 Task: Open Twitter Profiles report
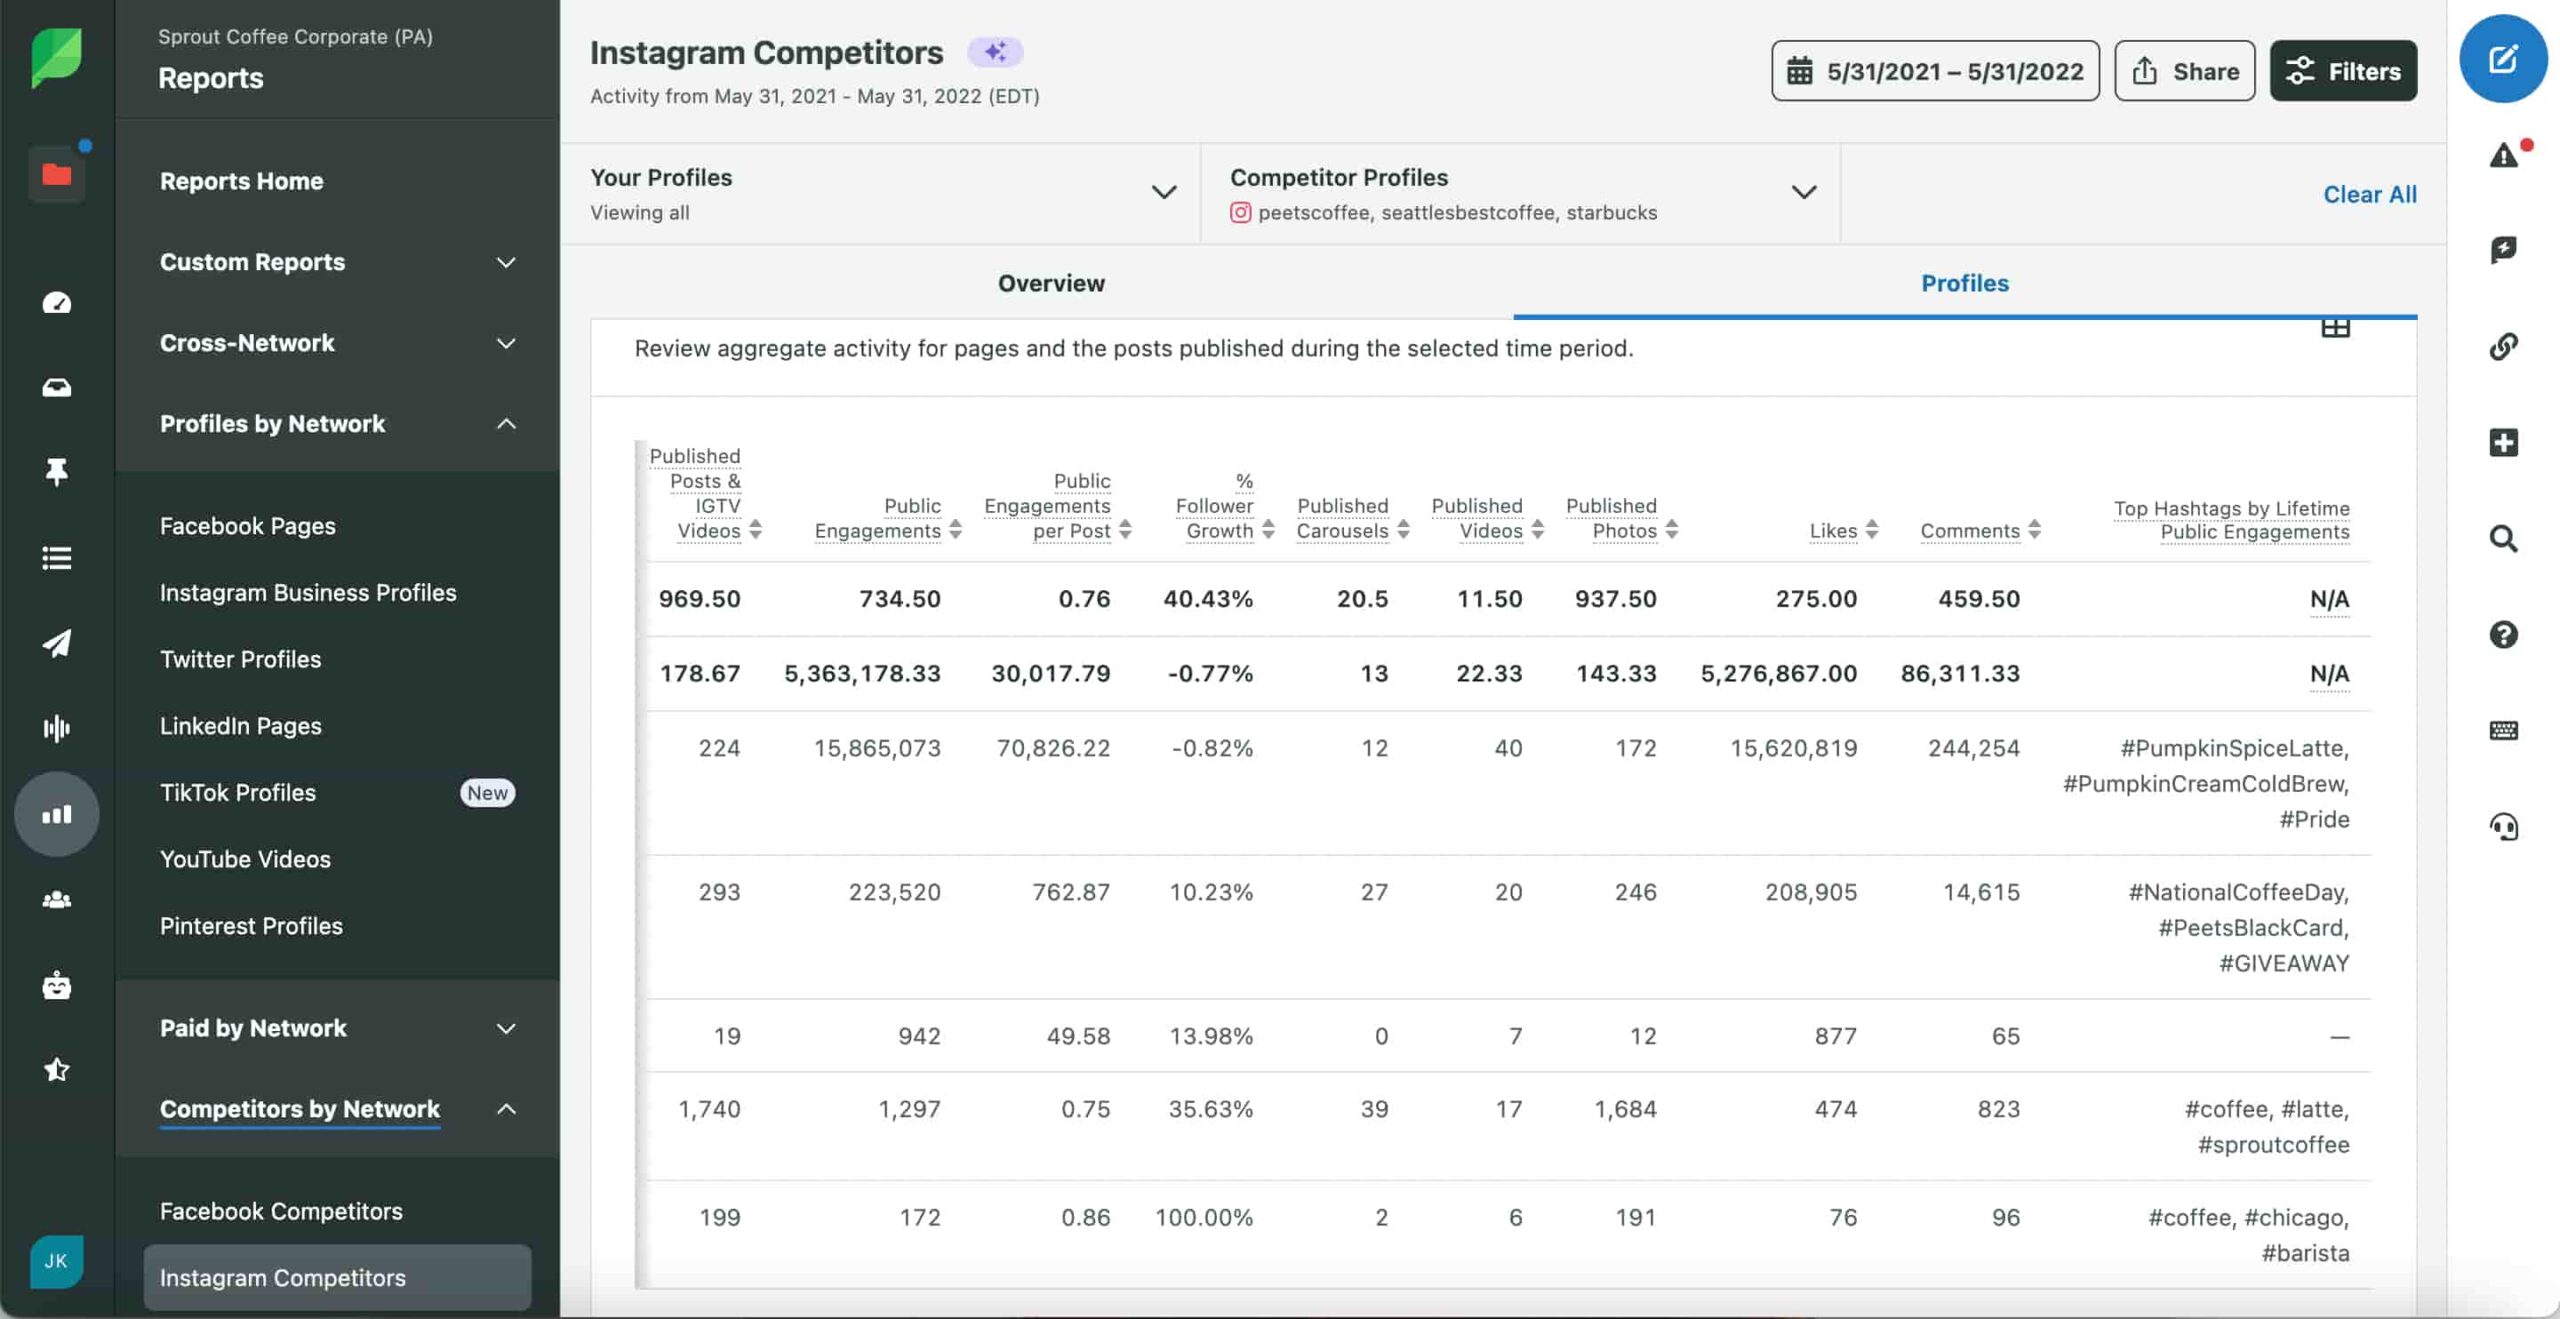click(240, 659)
